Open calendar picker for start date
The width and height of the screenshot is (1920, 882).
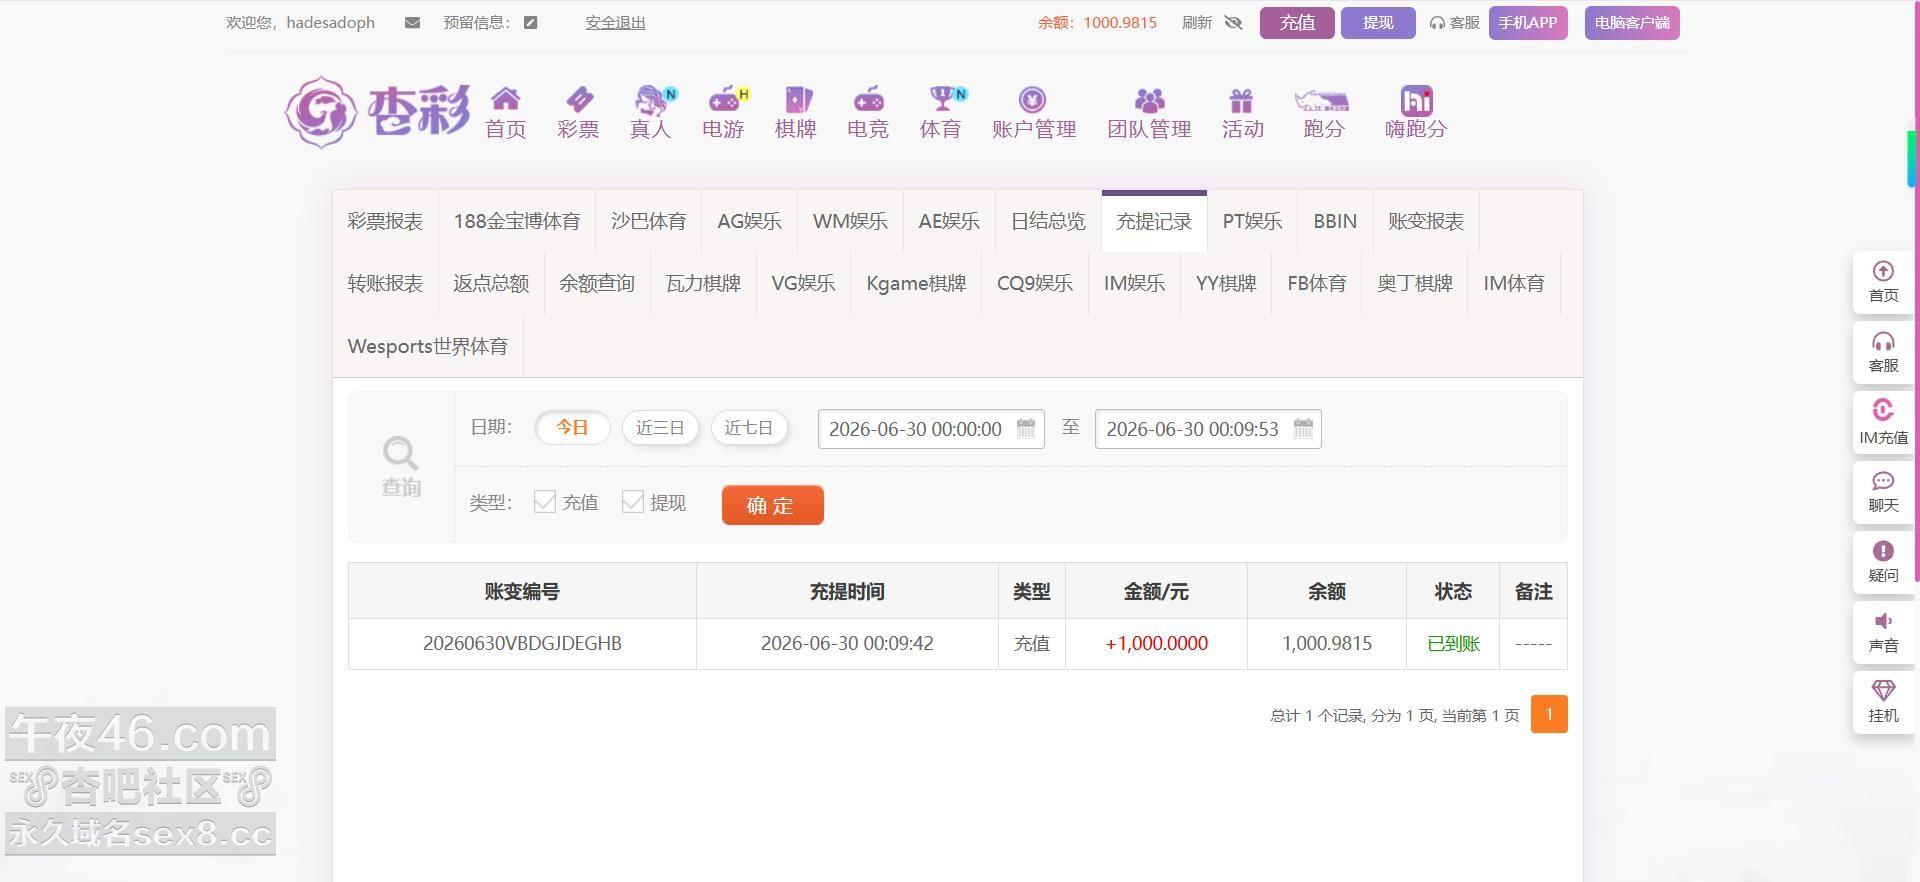click(1026, 428)
